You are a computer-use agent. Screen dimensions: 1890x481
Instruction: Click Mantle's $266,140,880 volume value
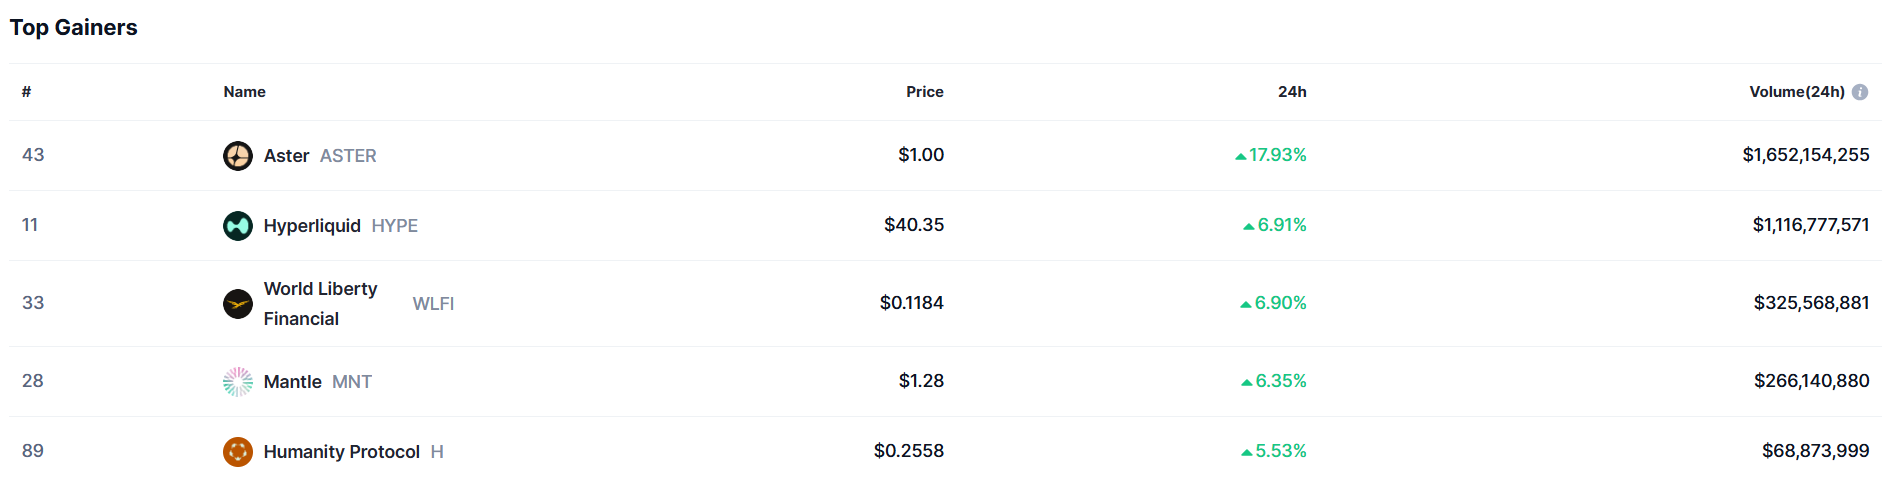[x=1811, y=381]
